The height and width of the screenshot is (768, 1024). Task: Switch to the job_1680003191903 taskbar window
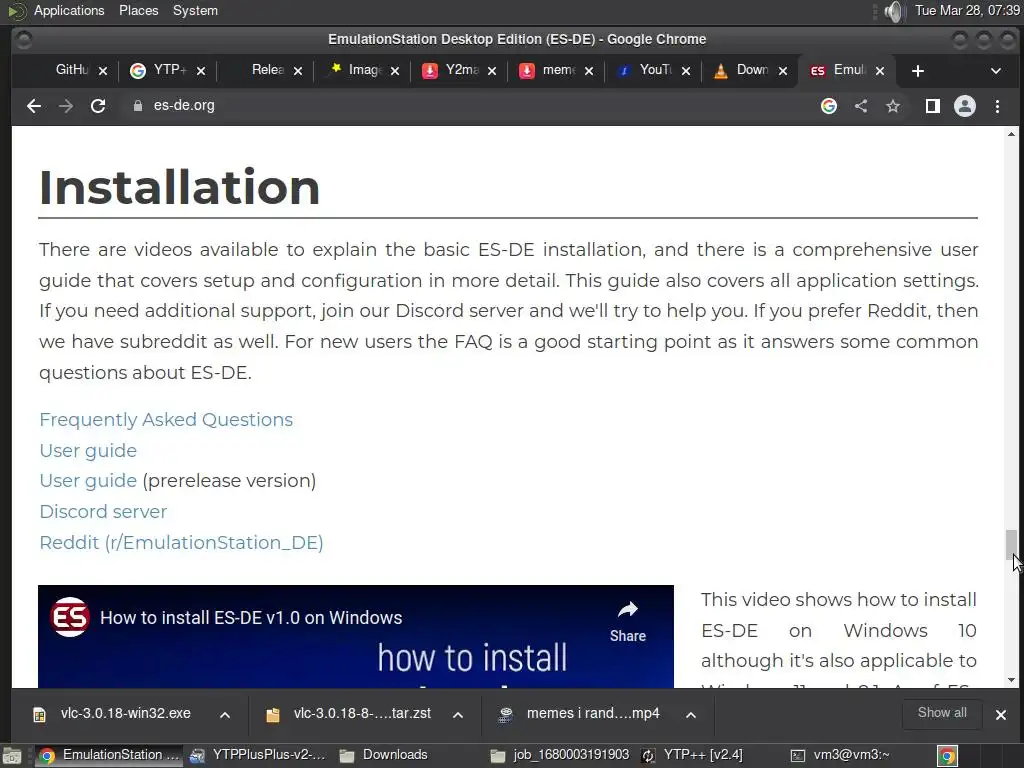click(x=560, y=755)
